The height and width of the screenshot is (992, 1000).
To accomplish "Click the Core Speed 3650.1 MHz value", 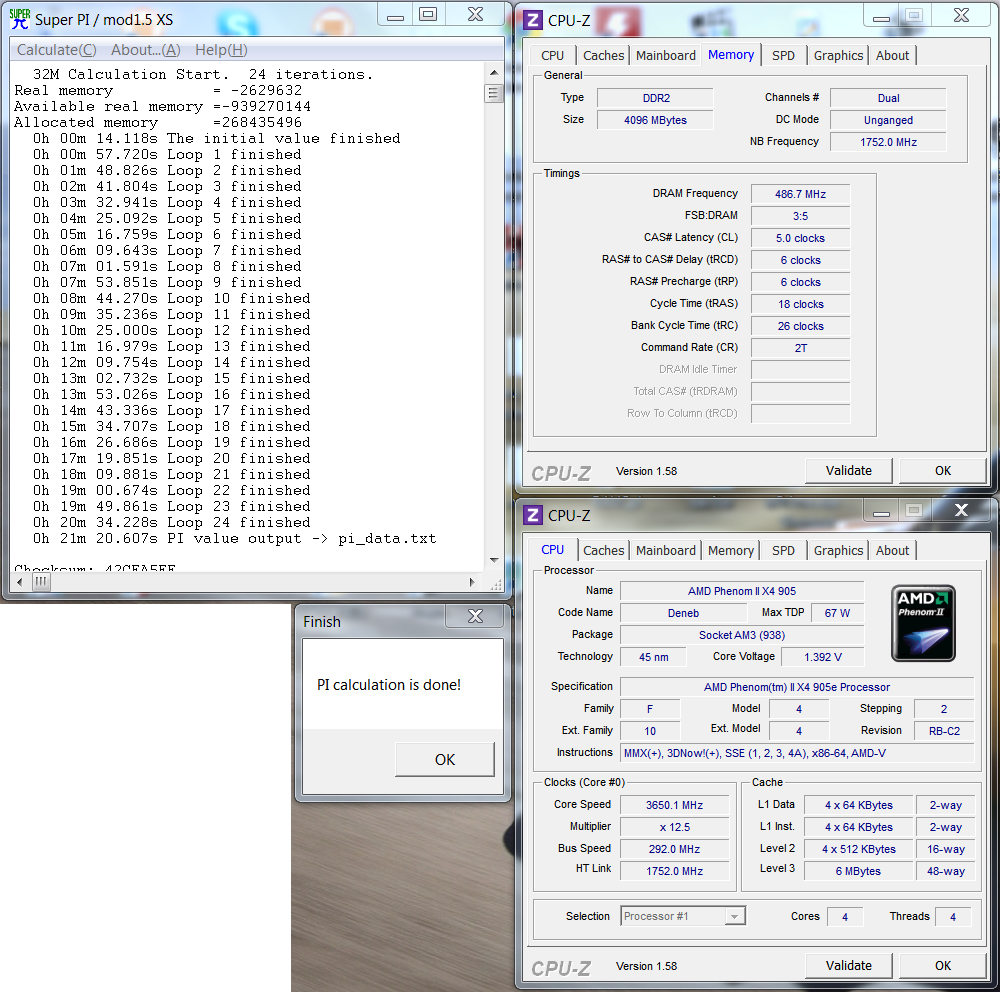I will (674, 805).
